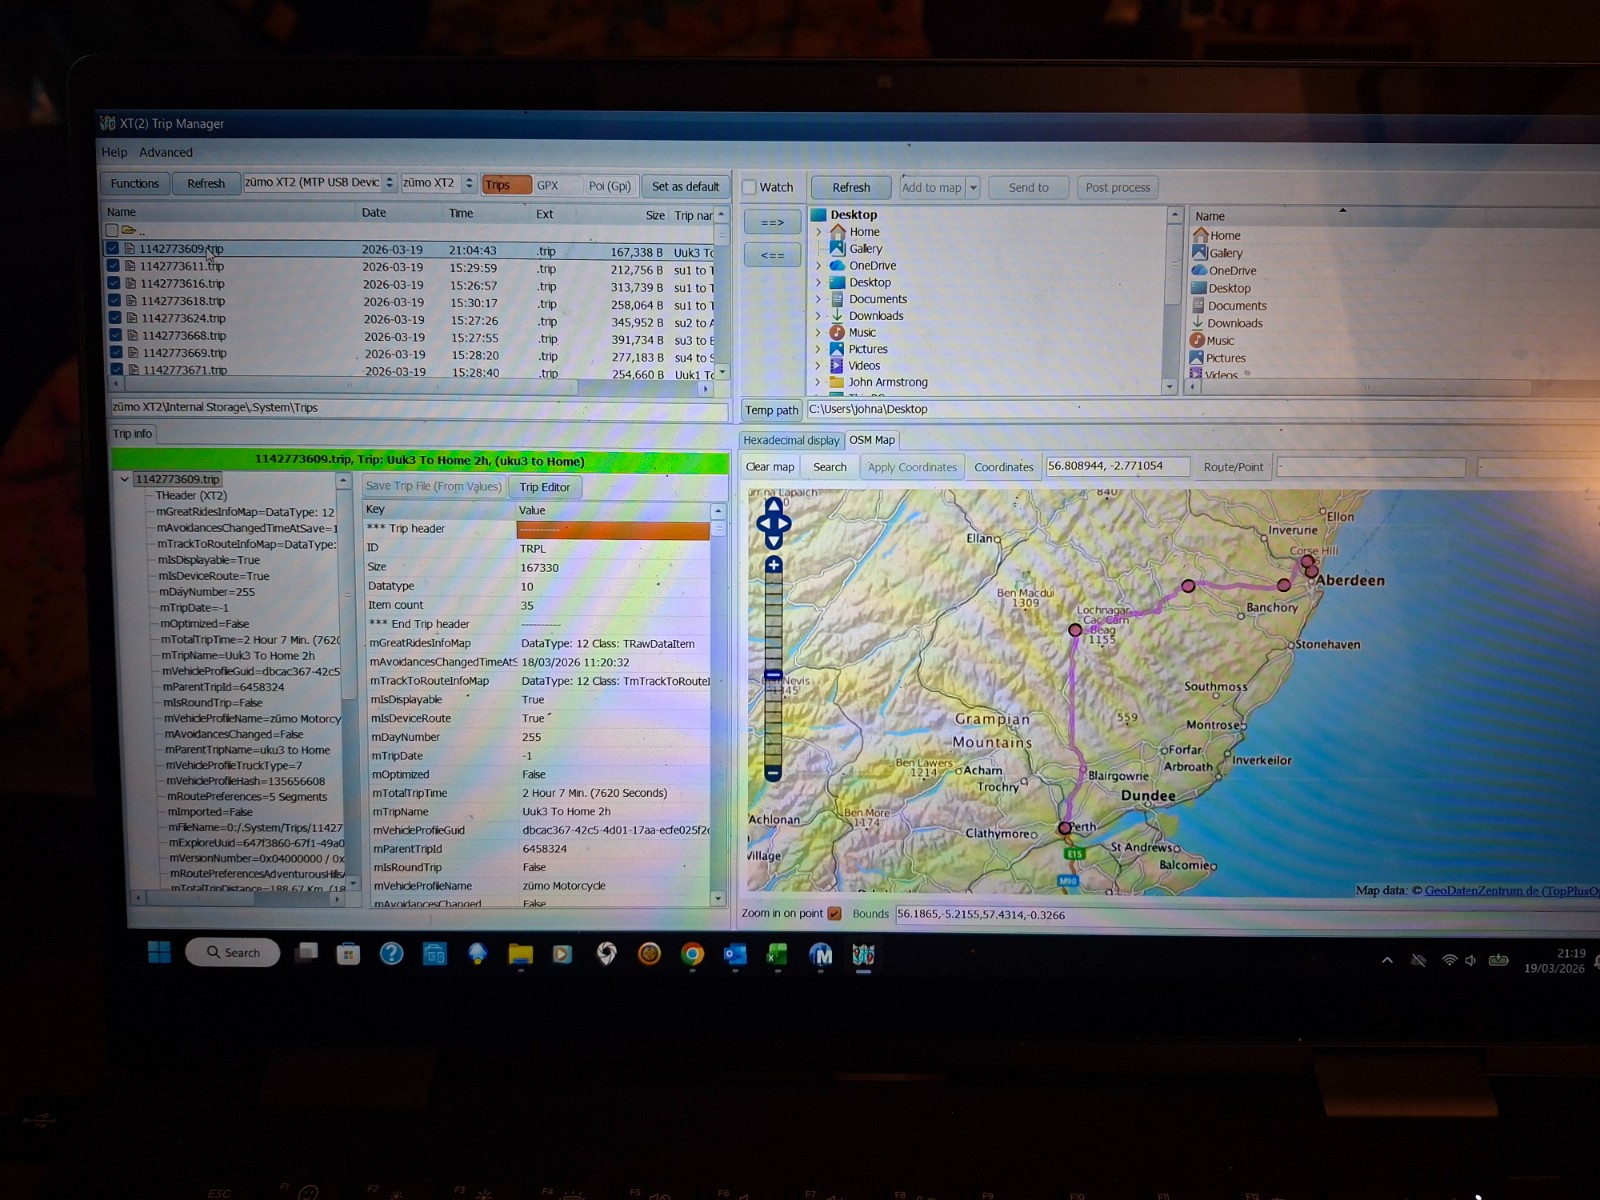
Task: Open the Add to map dropdown arrow
Action: click(973, 187)
